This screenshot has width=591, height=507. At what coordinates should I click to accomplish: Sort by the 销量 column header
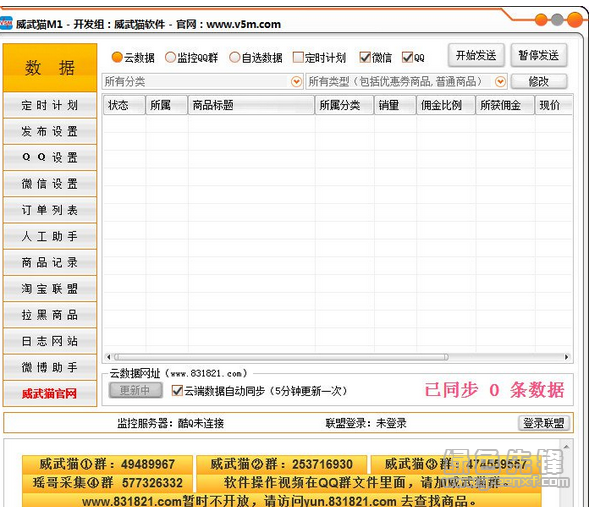[x=395, y=105]
